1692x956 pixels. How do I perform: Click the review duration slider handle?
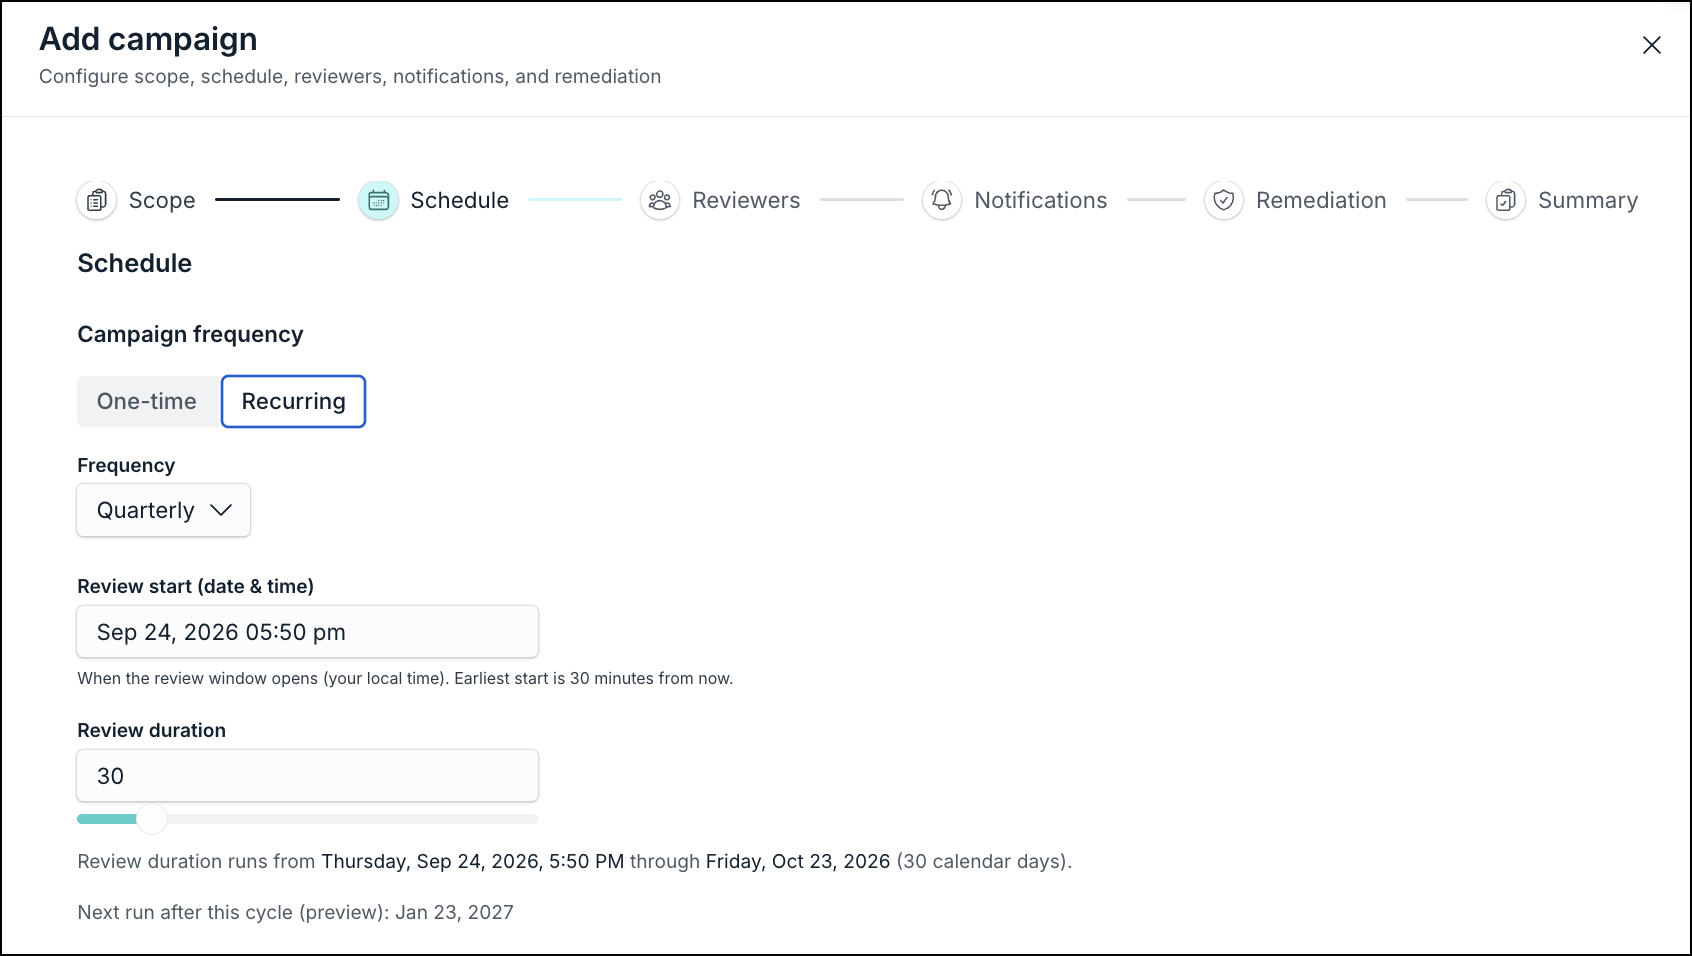(152, 819)
